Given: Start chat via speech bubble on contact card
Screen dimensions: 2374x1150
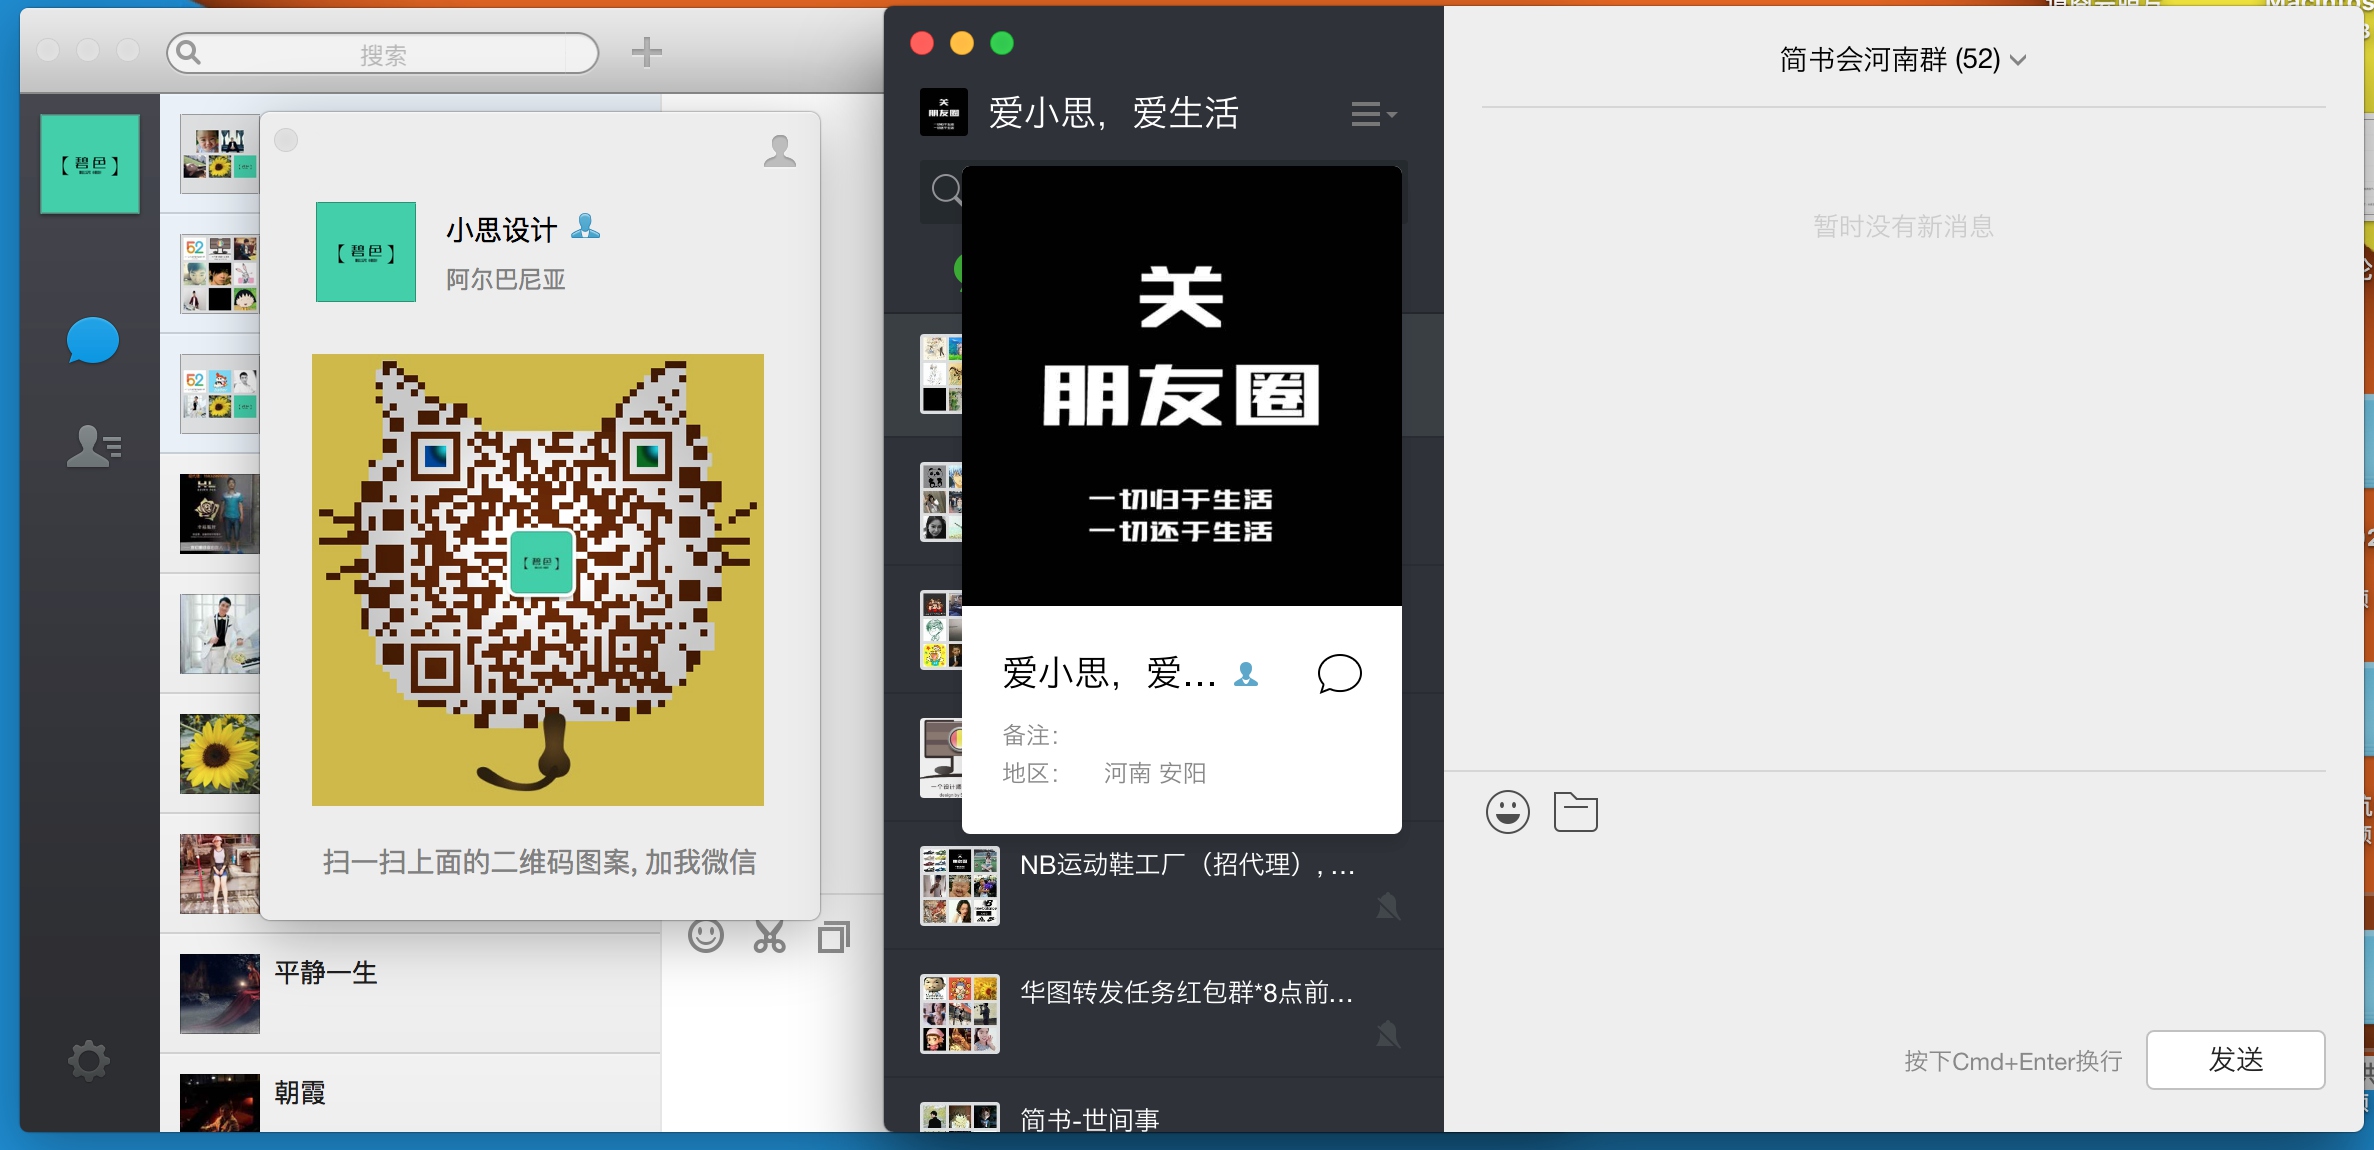Looking at the screenshot, I should pos(1339,674).
